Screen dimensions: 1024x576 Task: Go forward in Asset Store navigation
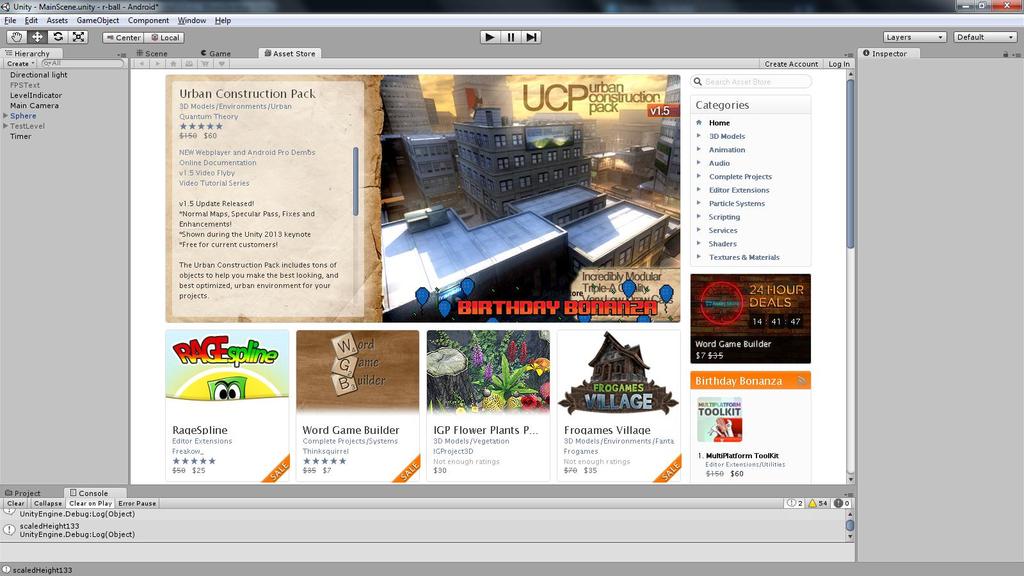coord(157,63)
